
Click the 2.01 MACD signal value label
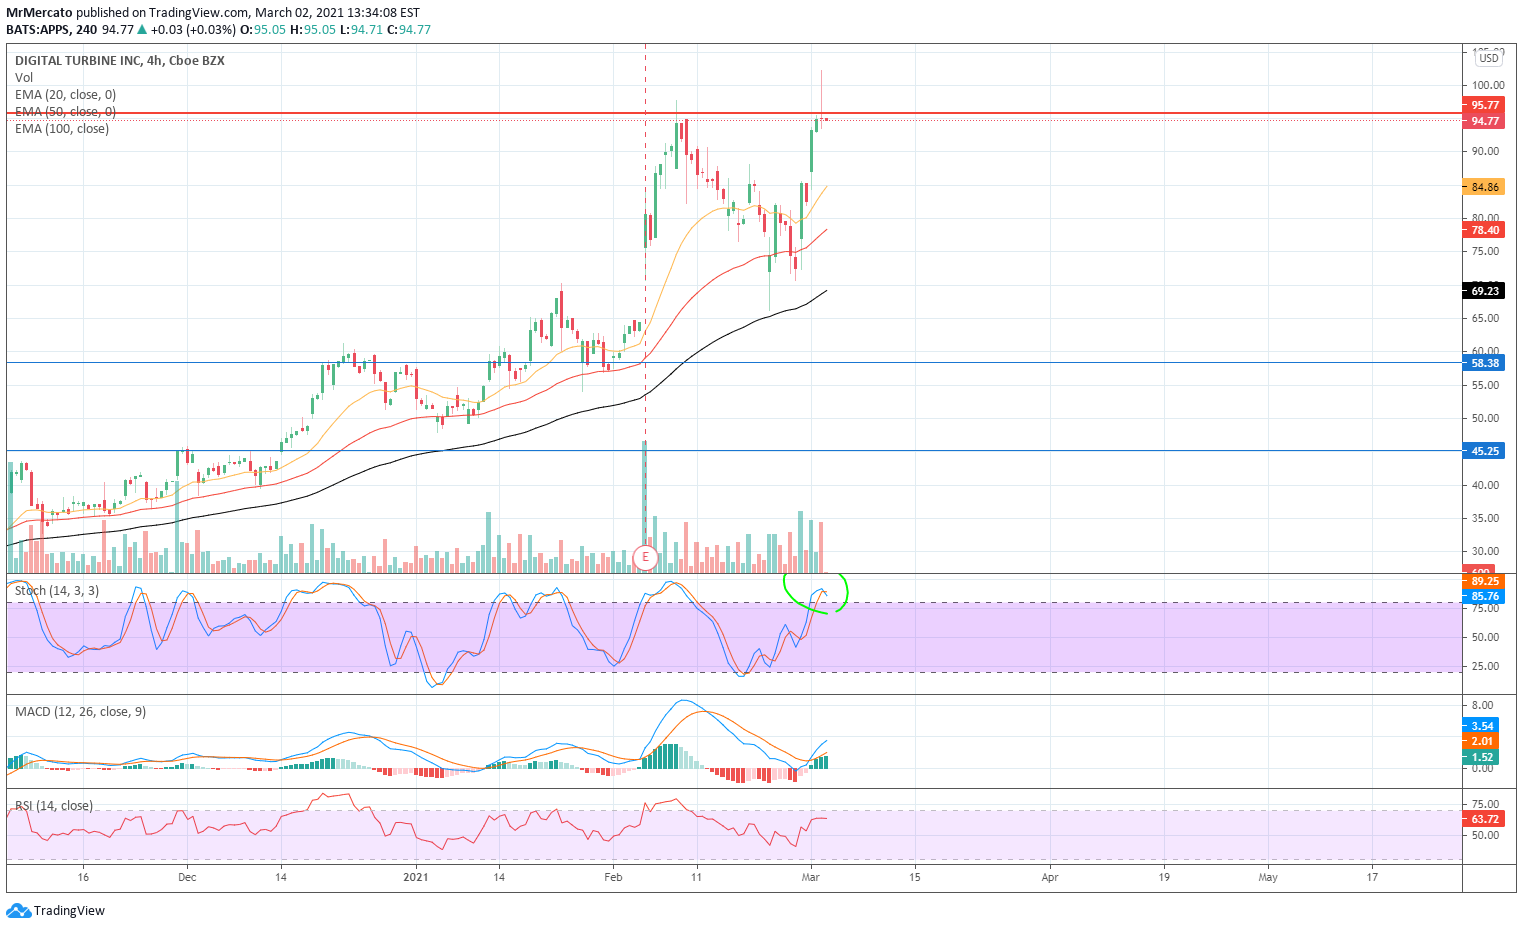(x=1482, y=741)
